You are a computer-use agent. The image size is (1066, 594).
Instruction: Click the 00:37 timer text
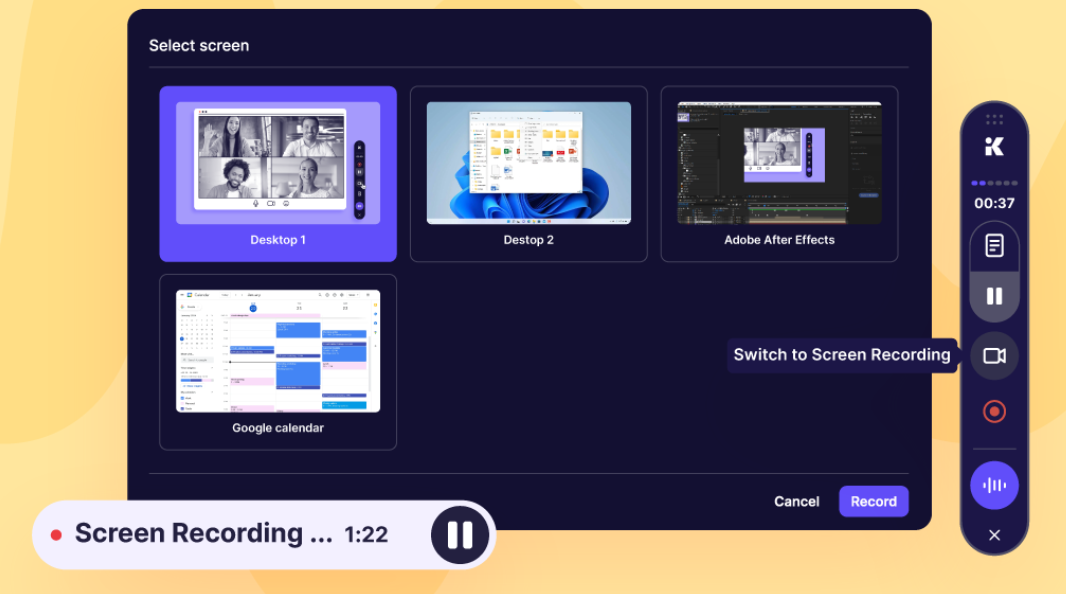point(994,203)
